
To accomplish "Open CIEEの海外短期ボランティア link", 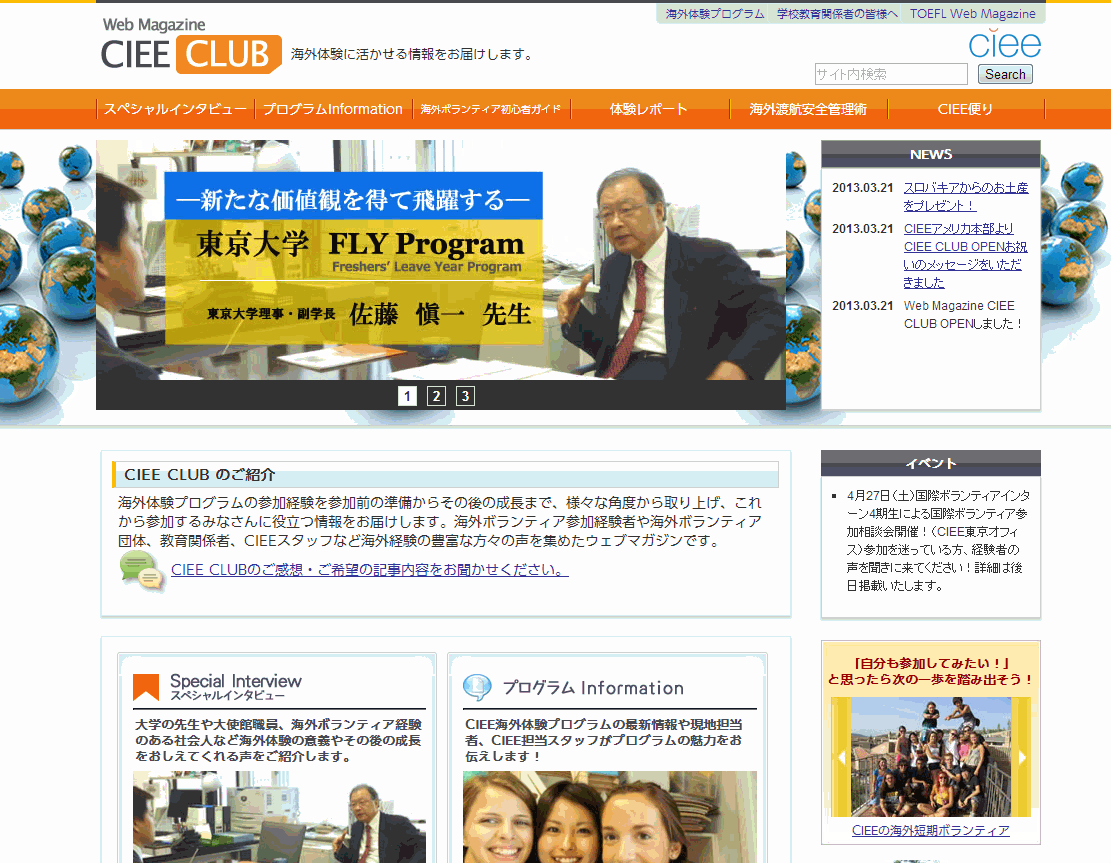I will tap(930, 830).
